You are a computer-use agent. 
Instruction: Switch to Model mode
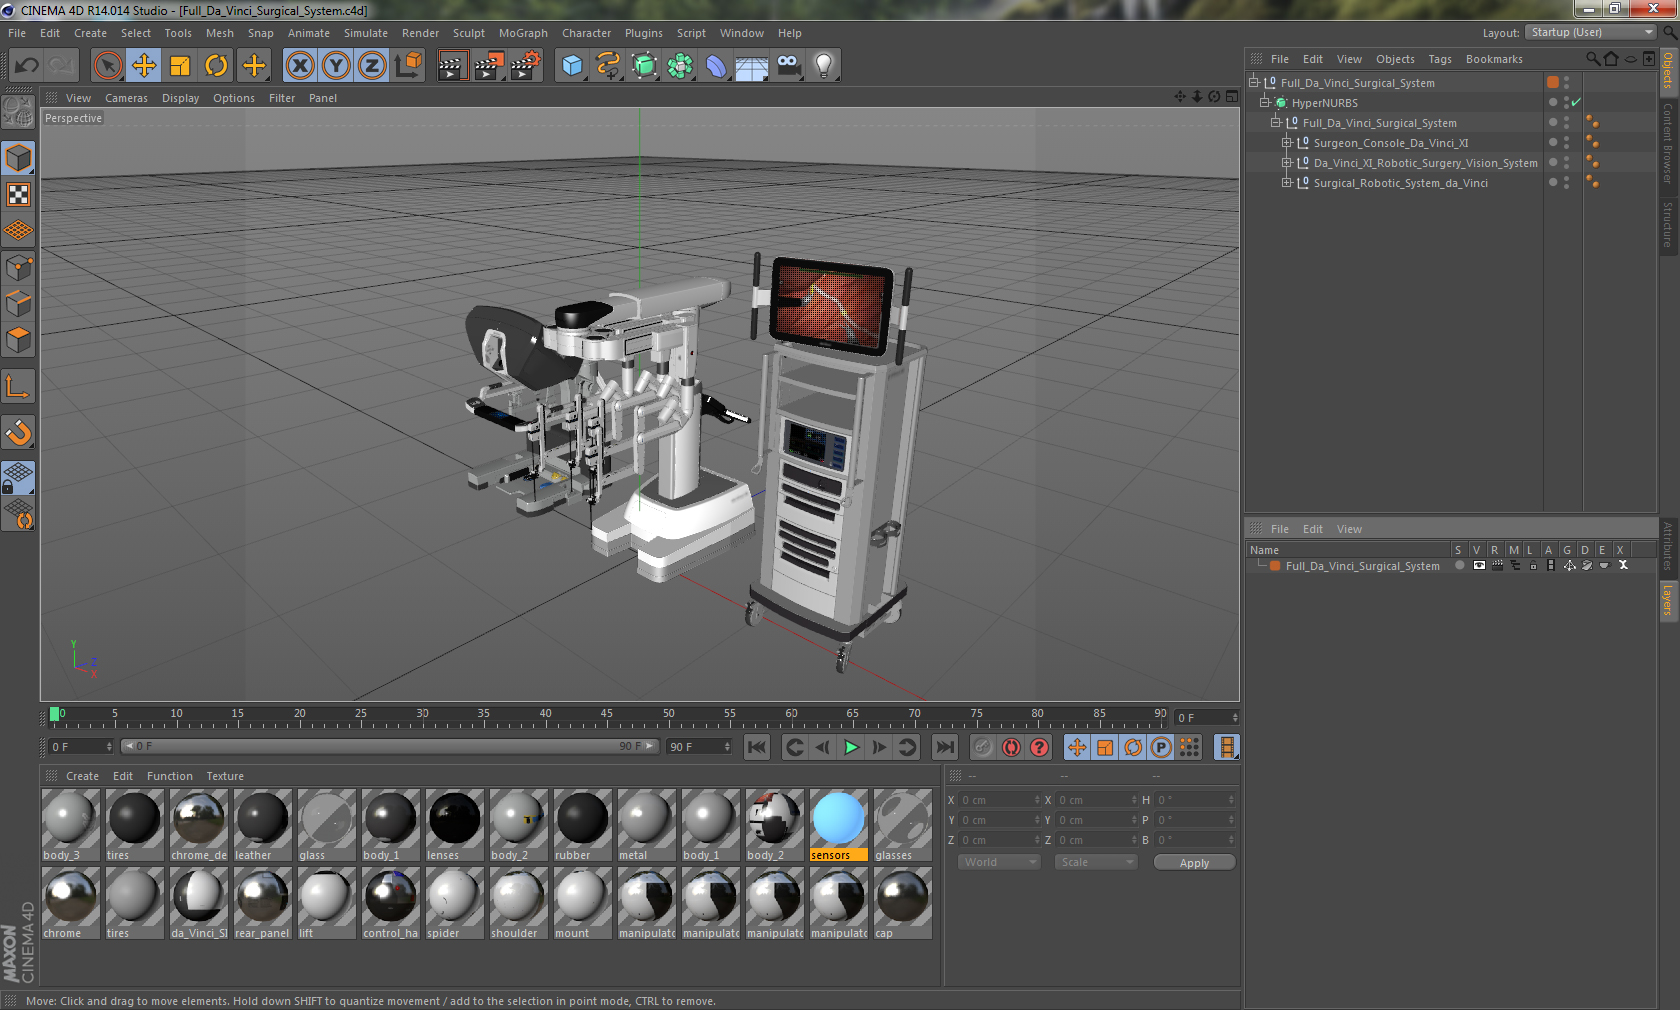pyautogui.click(x=18, y=158)
